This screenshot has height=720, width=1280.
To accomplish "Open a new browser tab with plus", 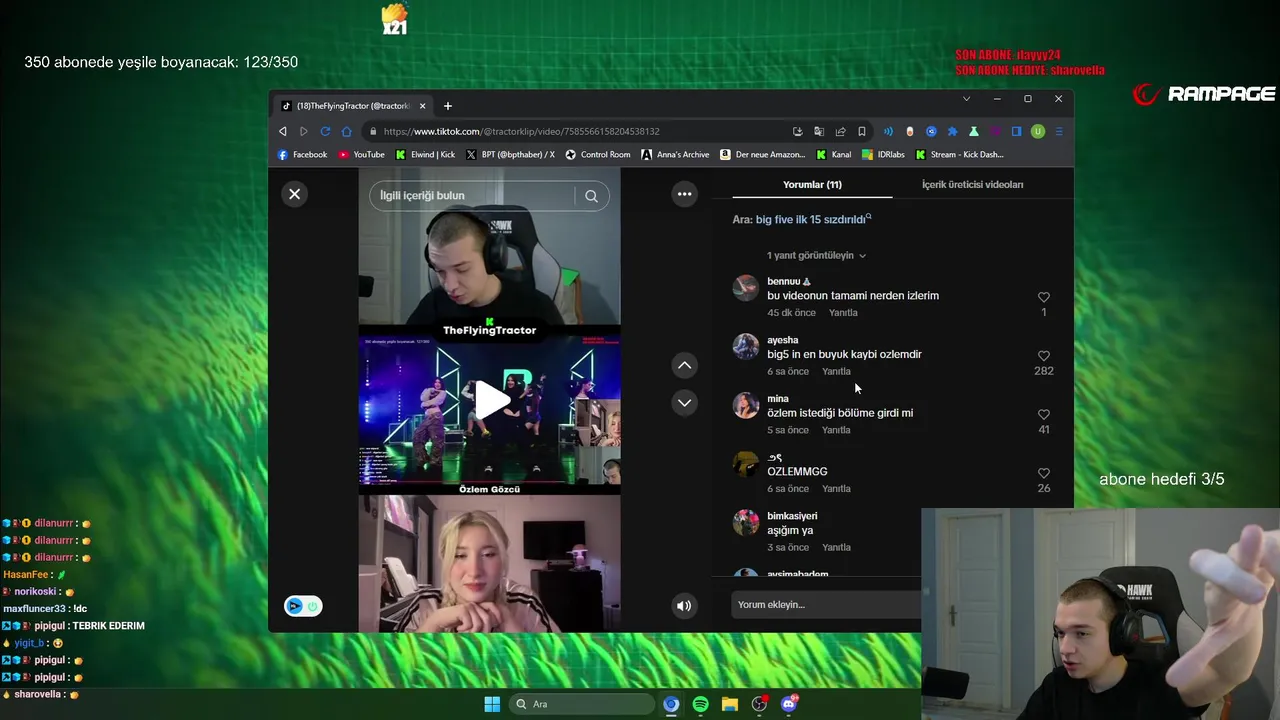I will pos(448,106).
